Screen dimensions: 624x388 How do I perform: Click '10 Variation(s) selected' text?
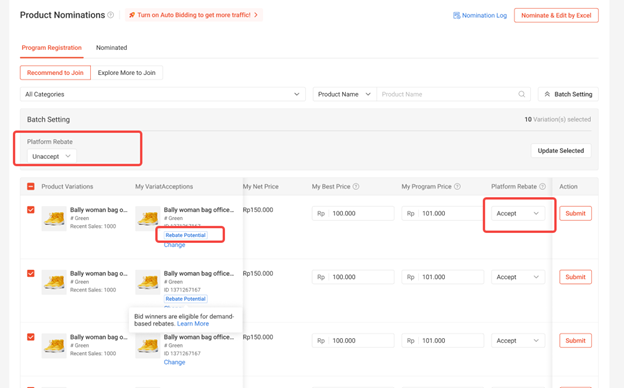pos(558,119)
